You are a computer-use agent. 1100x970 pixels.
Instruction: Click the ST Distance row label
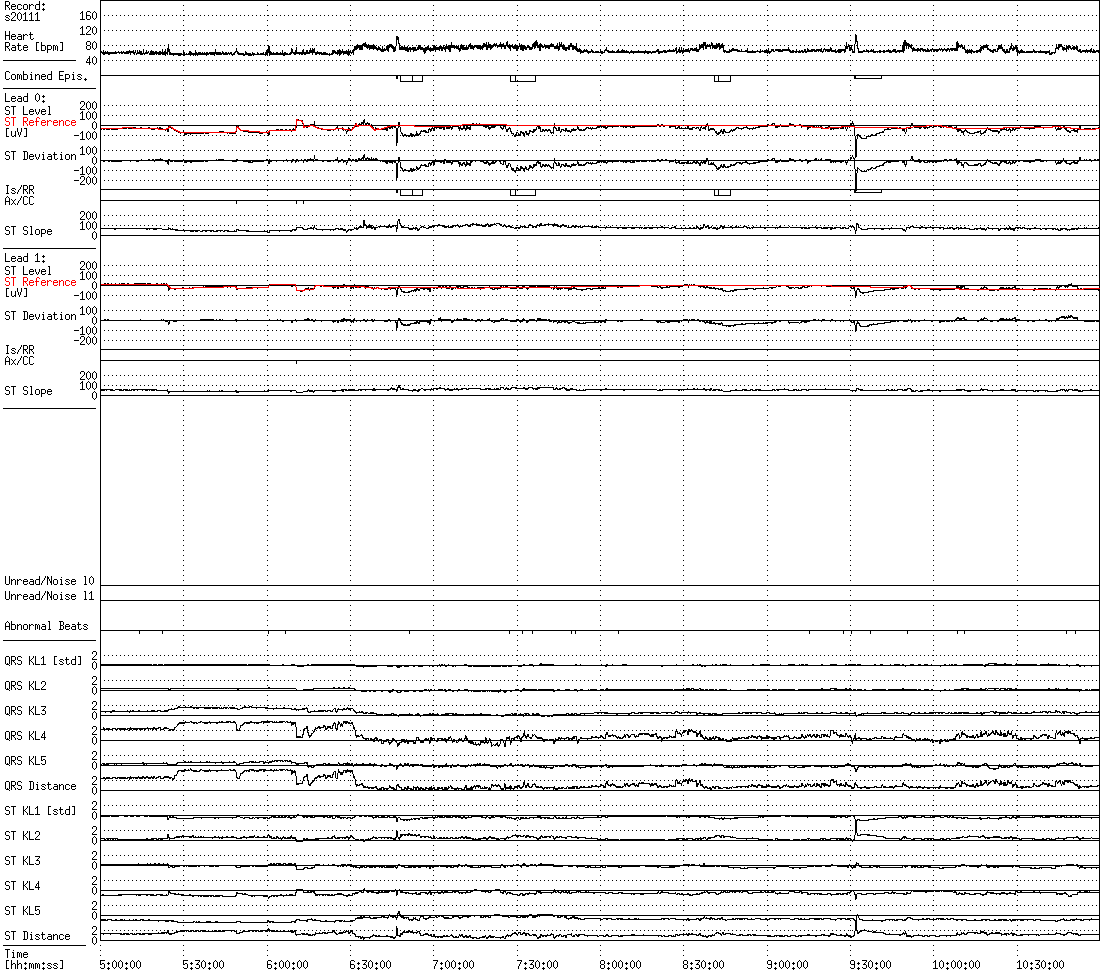(37, 936)
